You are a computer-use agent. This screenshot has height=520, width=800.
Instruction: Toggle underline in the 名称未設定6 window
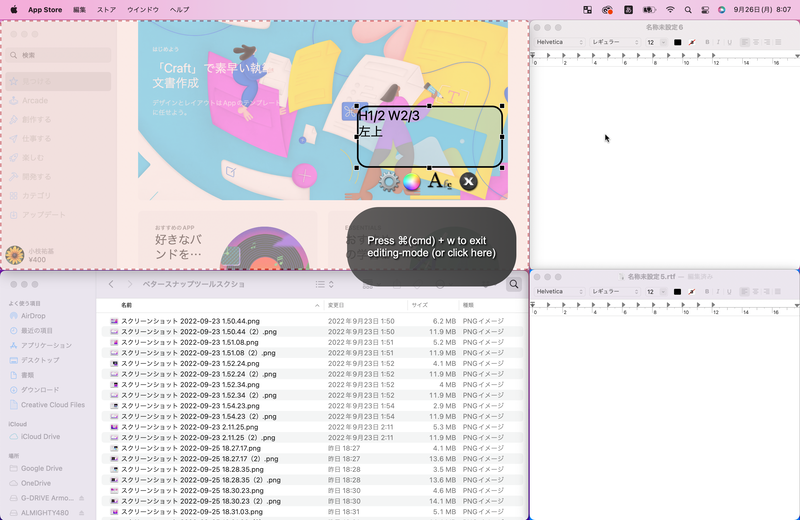tap(730, 42)
